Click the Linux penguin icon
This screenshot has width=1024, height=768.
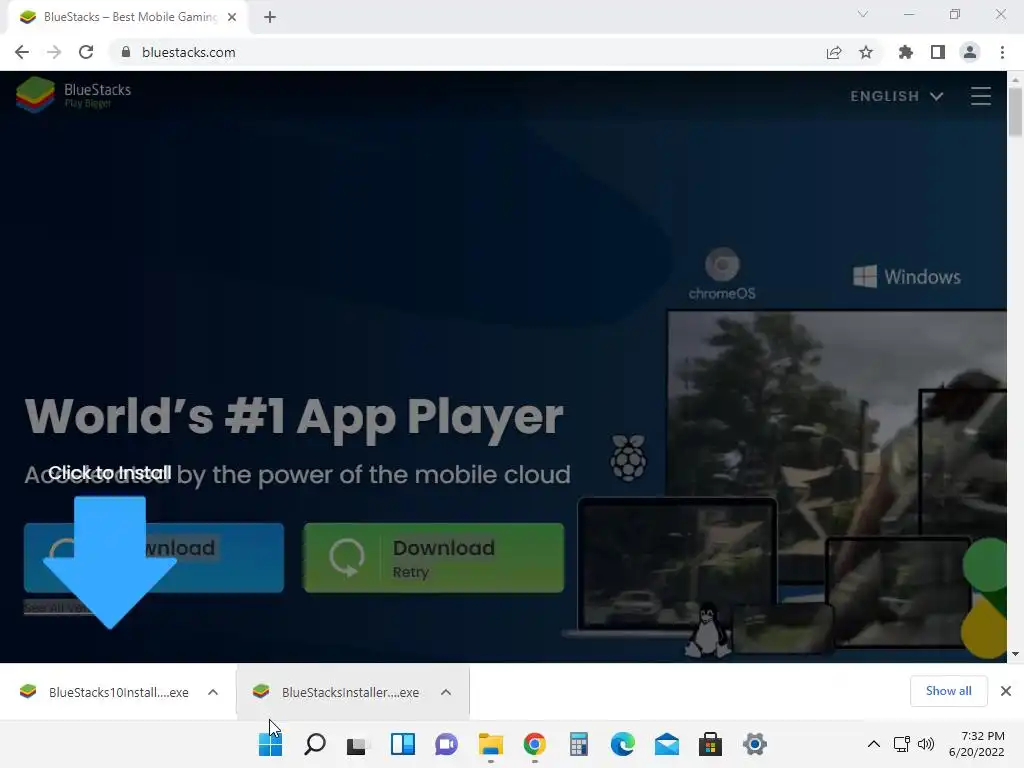[707, 630]
